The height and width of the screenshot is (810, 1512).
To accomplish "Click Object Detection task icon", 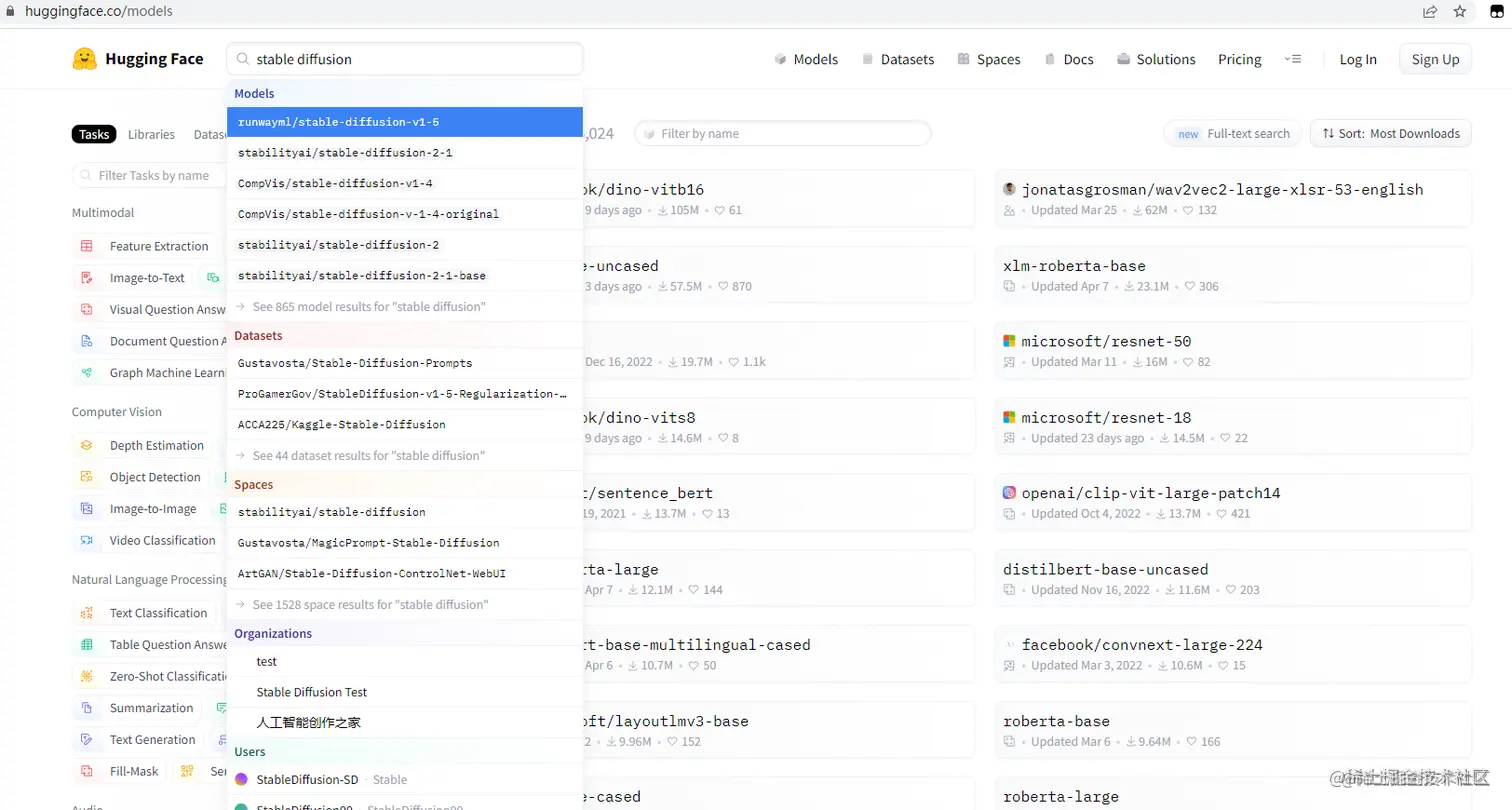I will tap(87, 477).
